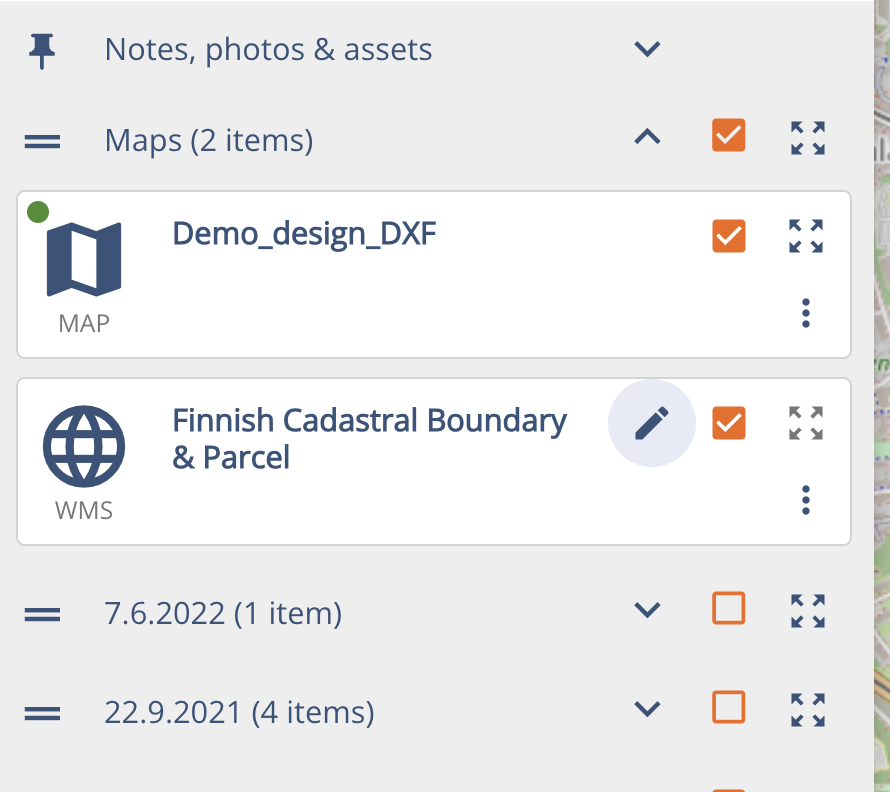Collapse the Maps (2 items) group

pyautogui.click(x=647, y=136)
